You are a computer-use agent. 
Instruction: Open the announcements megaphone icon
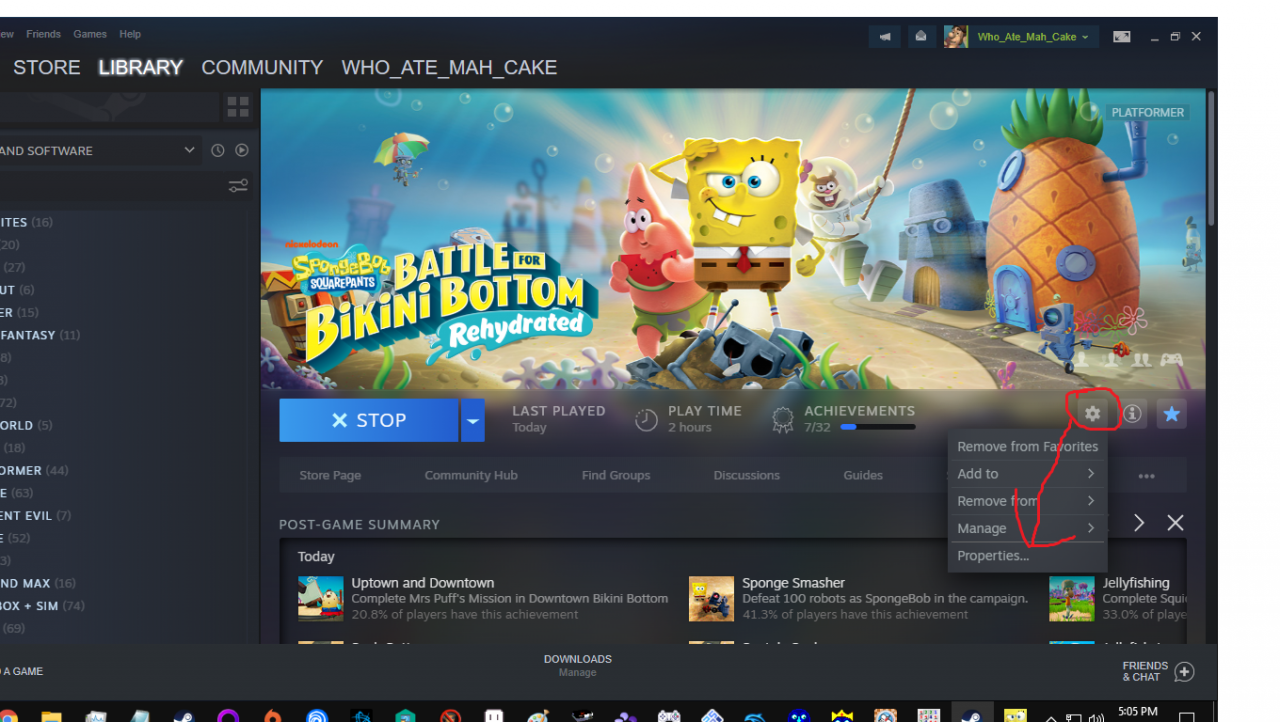(885, 37)
